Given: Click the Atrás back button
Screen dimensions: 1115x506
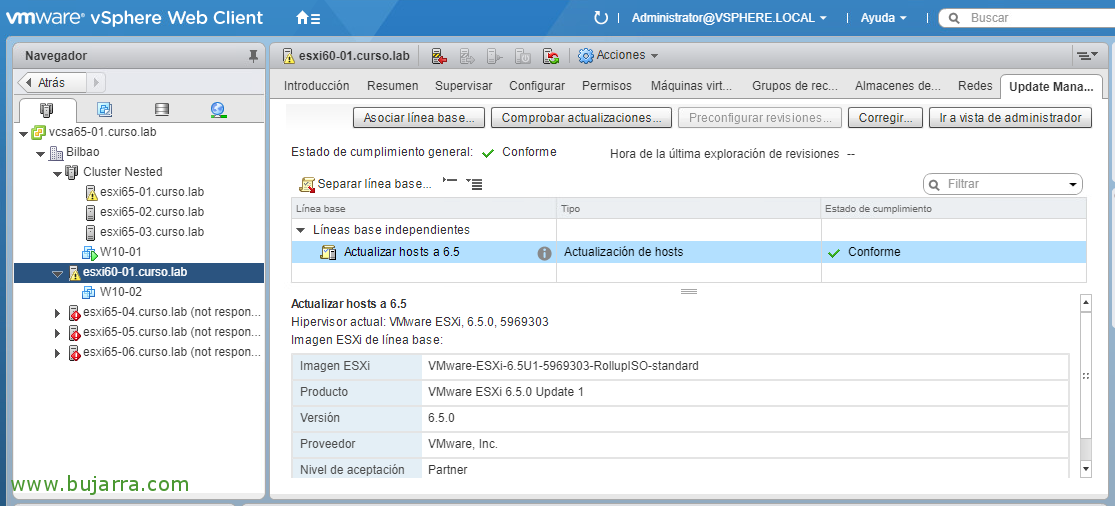Looking at the screenshot, I should pyautogui.click(x=50, y=82).
